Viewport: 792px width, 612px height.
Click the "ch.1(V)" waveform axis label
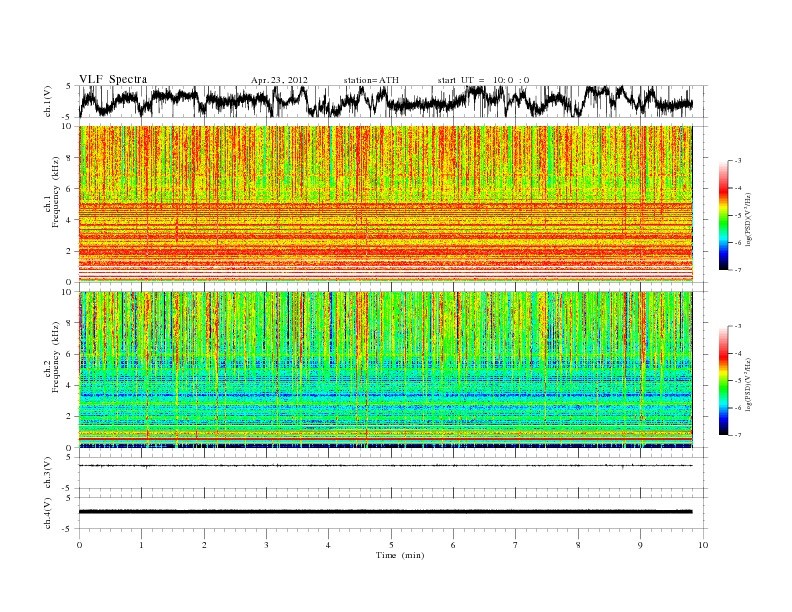click(48, 101)
